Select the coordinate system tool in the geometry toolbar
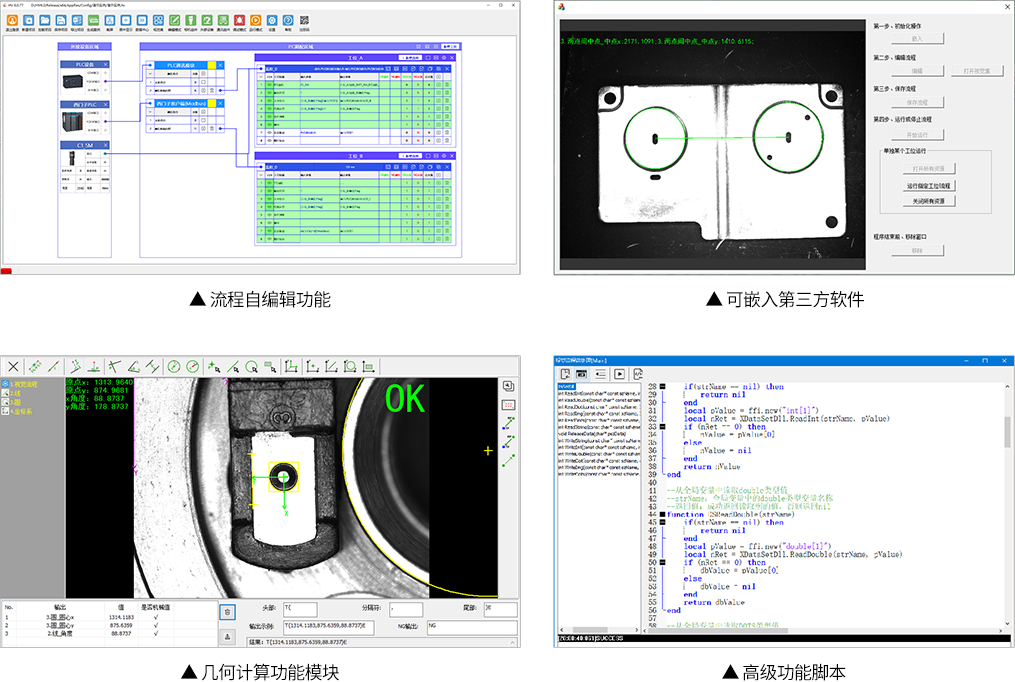The image size is (1015, 682). coord(291,367)
